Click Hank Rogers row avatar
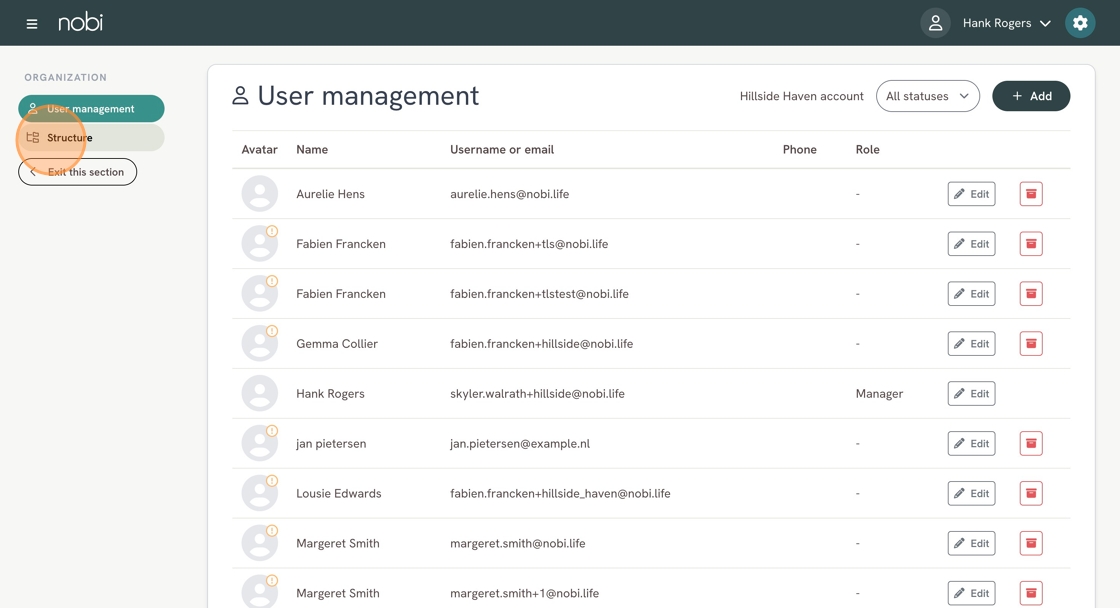Screen dimensions: 1120x608 tap(259, 394)
